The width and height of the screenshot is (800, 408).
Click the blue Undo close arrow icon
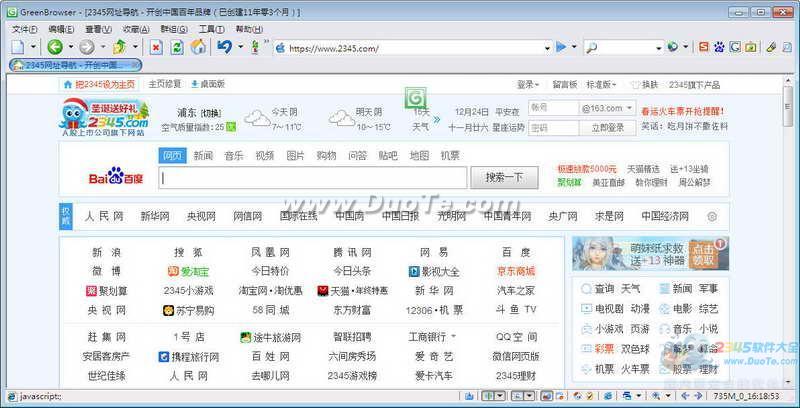pos(224,47)
